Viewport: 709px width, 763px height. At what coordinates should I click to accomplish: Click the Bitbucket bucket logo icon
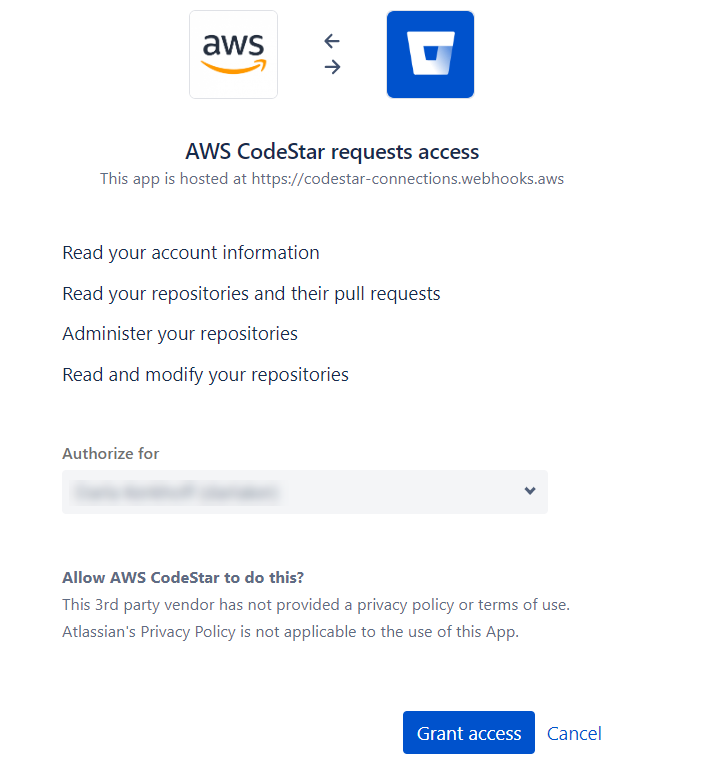tap(430, 54)
